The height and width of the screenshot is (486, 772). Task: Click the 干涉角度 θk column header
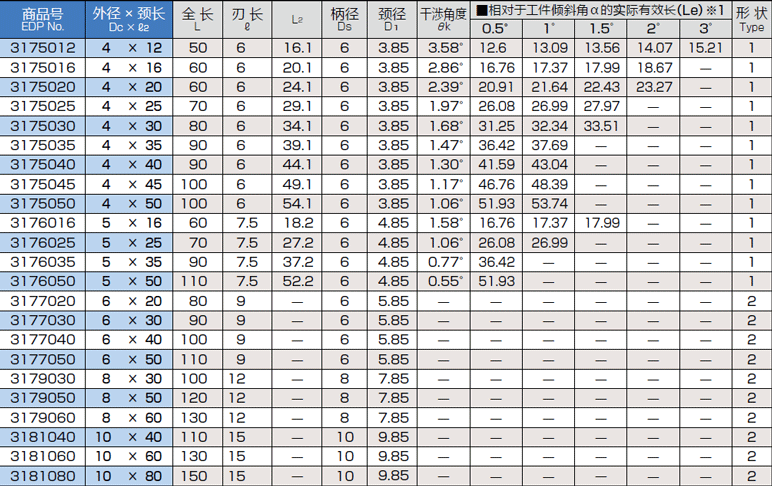[444, 20]
